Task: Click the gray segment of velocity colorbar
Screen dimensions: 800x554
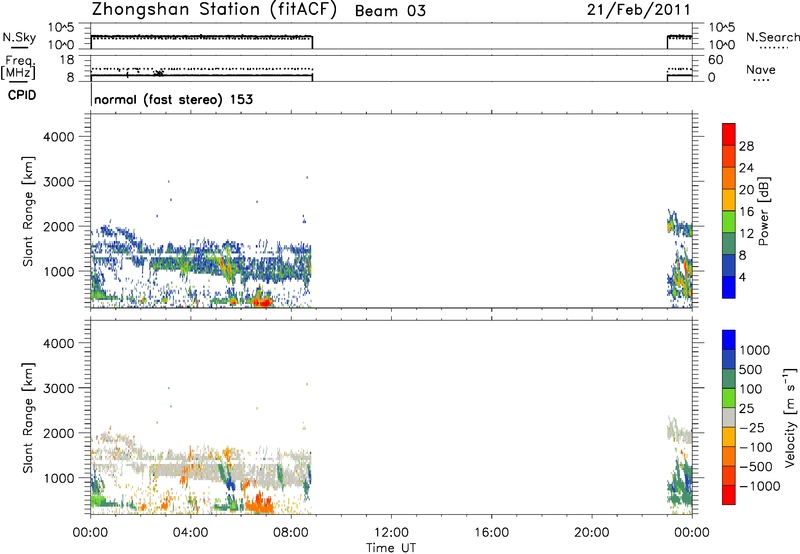Action: pyautogui.click(x=729, y=417)
